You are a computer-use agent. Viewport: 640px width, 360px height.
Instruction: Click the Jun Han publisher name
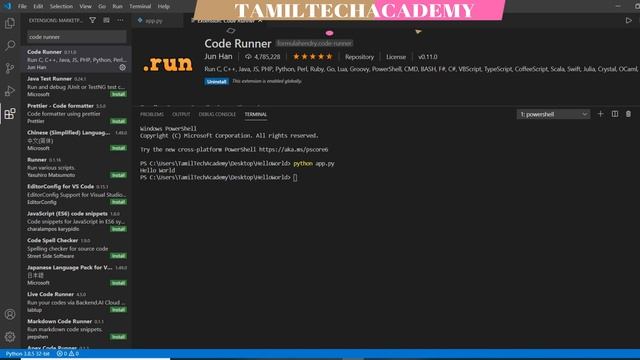click(x=218, y=57)
